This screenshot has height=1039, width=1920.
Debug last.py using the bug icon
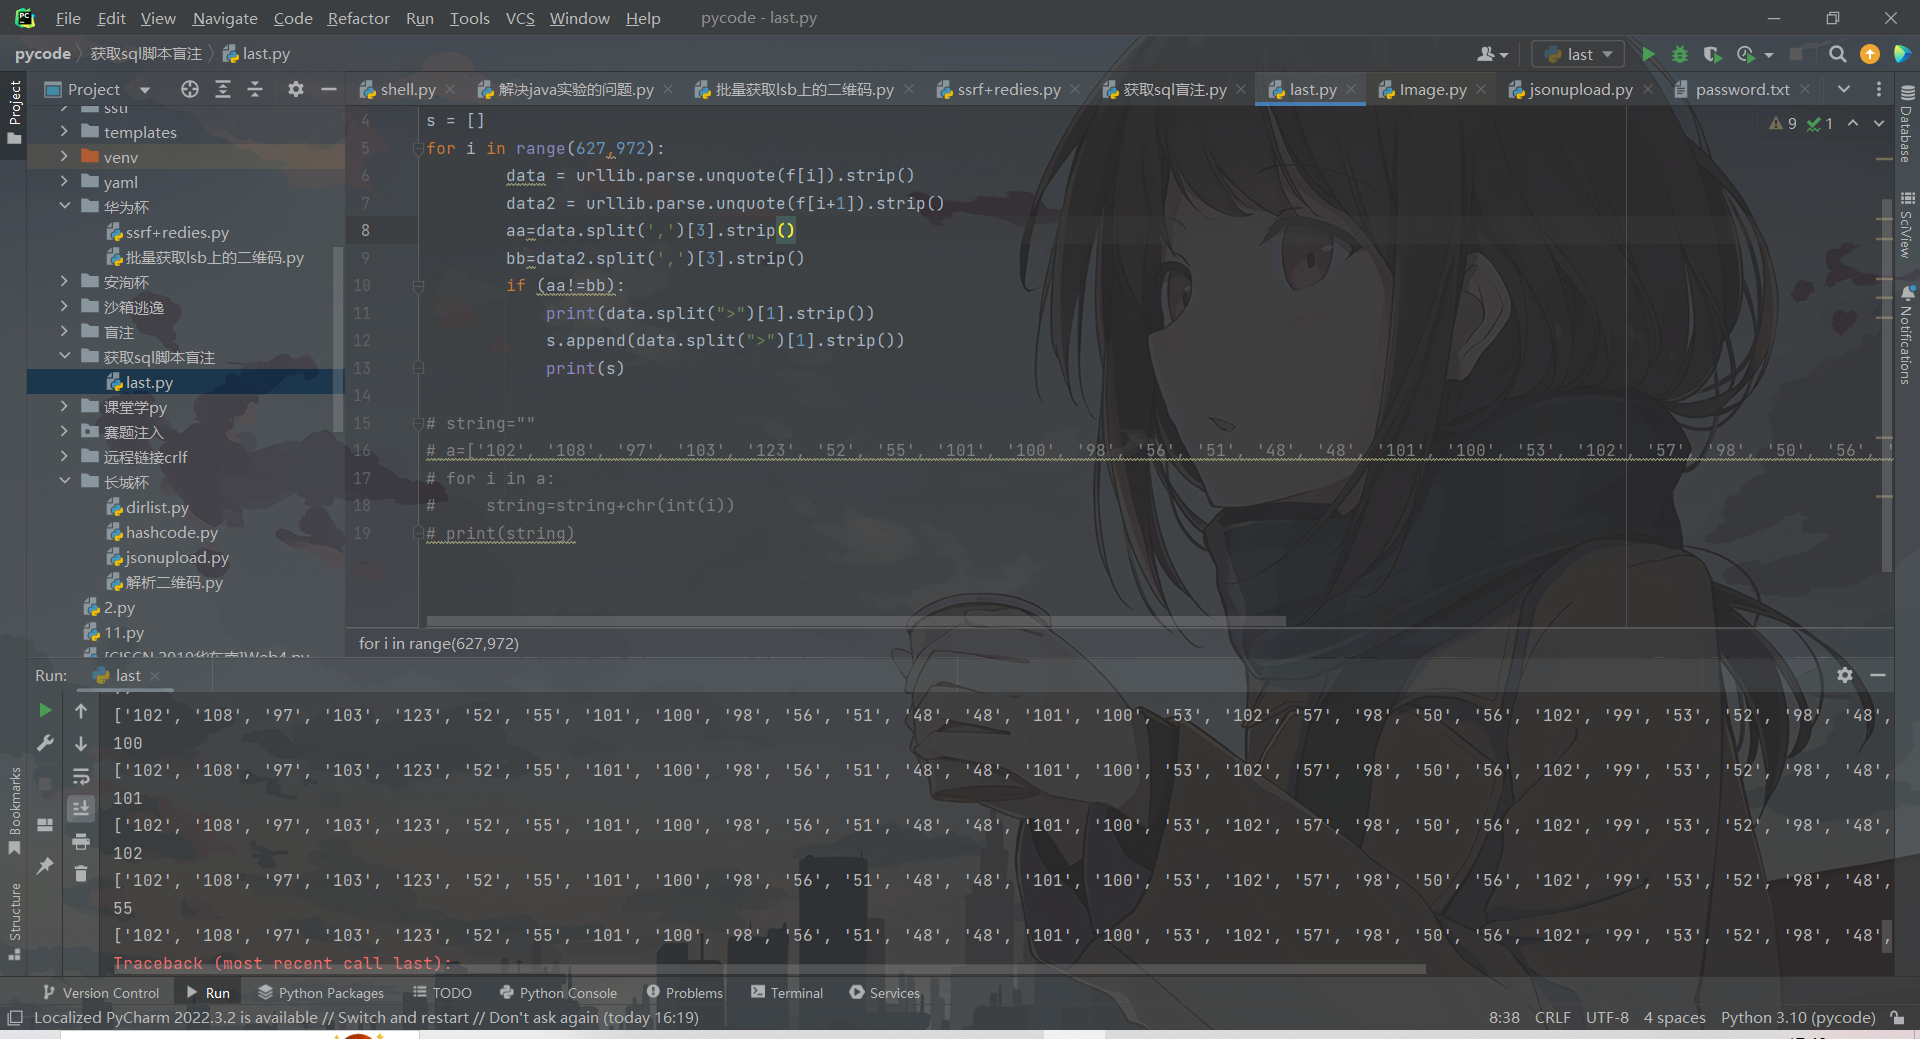tap(1680, 55)
